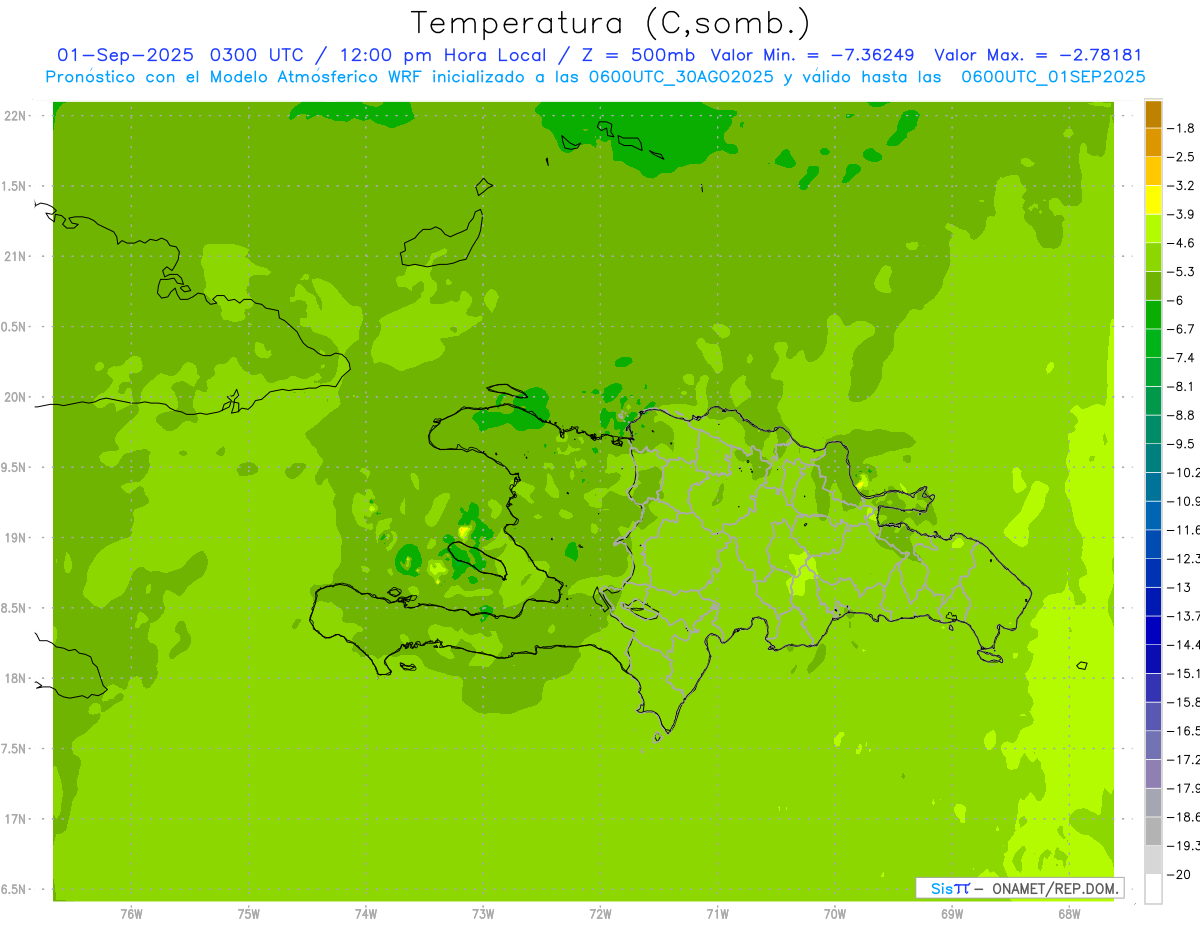Click the title "Temperatura (C,somb.)"
Image resolution: width=1200 pixels, height=927 pixels.
coord(610,23)
